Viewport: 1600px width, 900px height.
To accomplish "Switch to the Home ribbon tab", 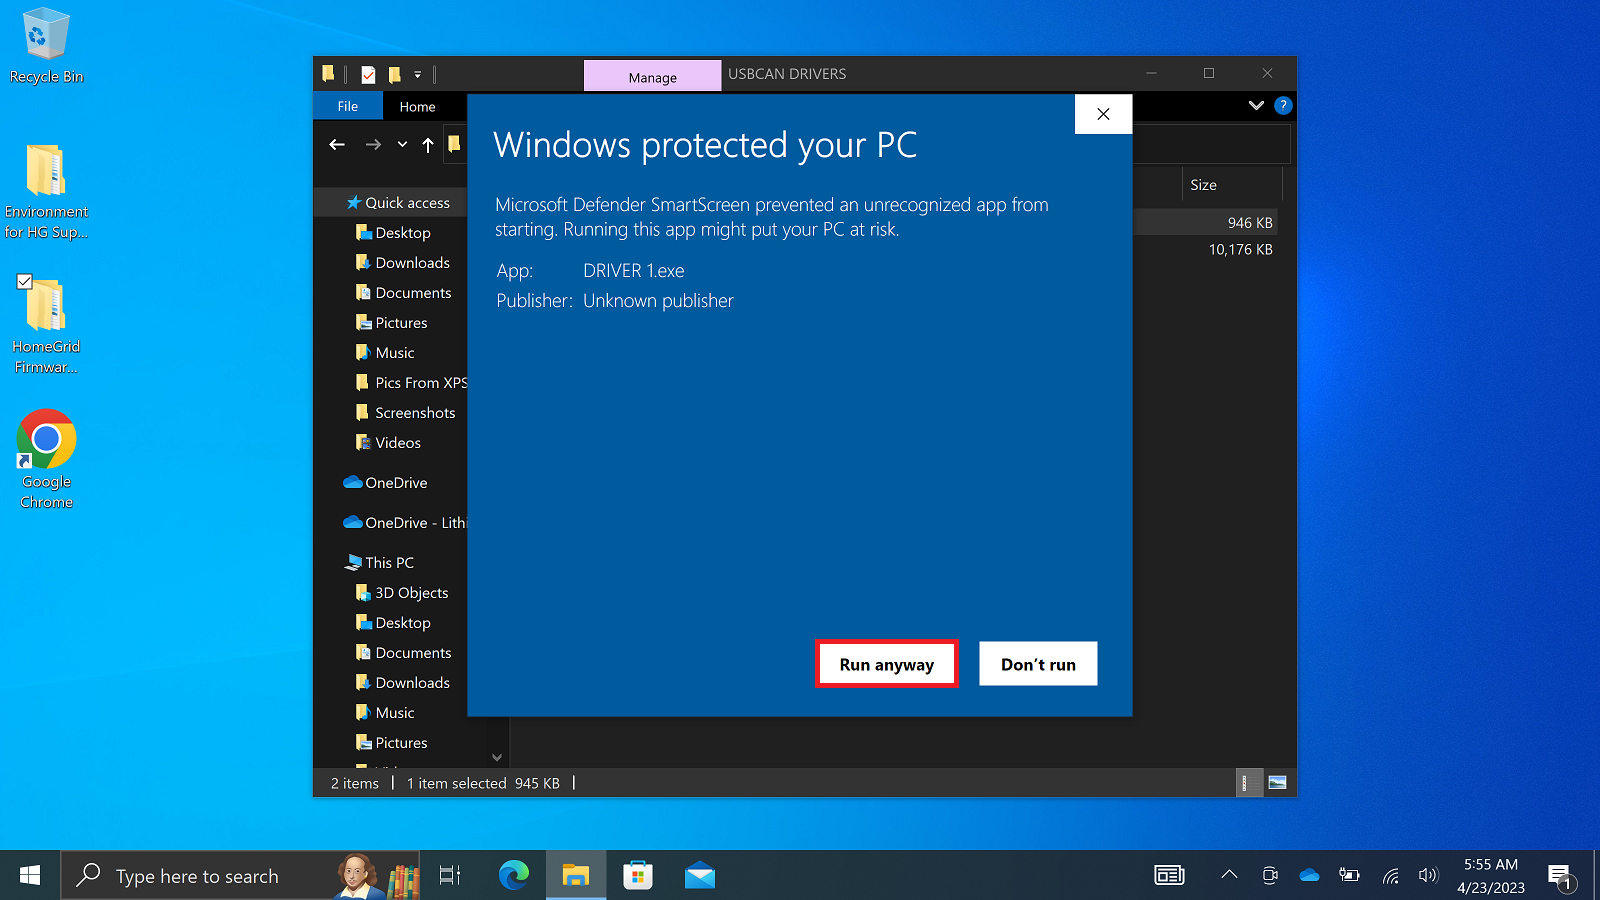I will pos(417,106).
